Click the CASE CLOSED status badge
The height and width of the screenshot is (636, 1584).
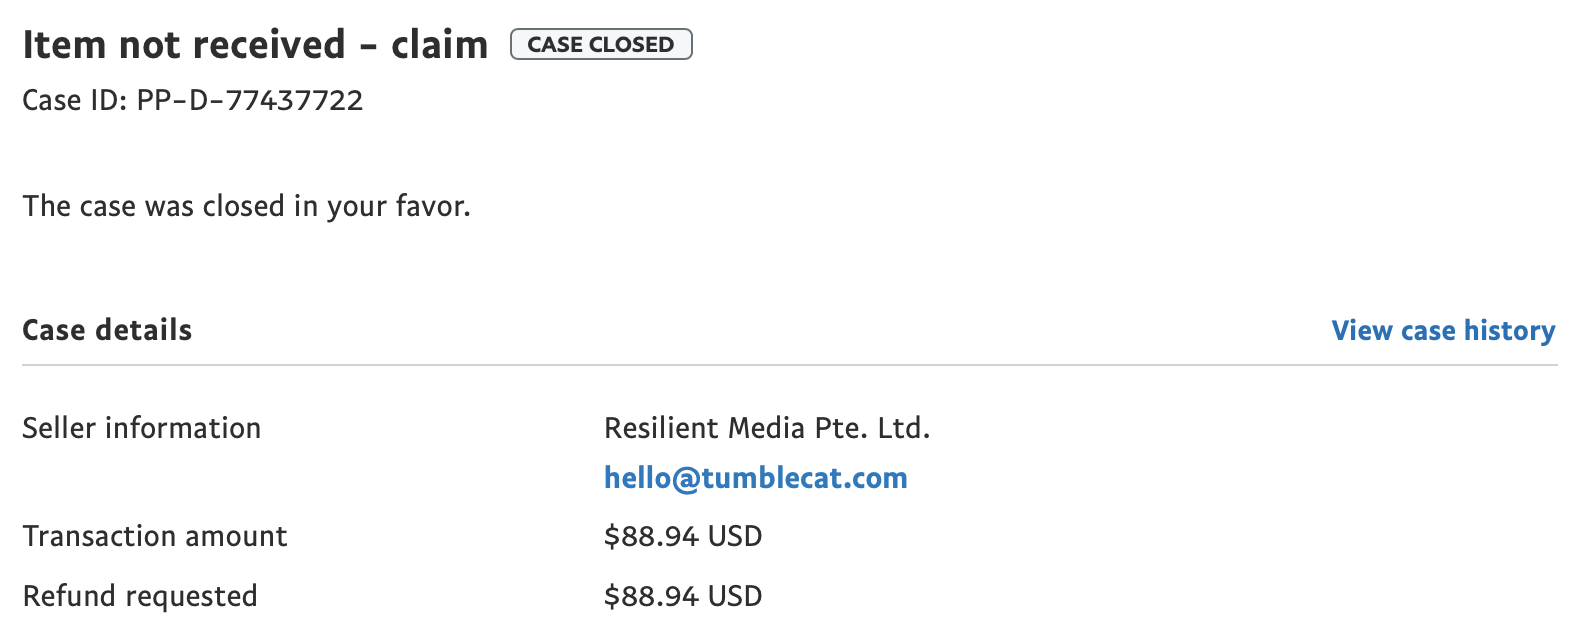point(601,45)
